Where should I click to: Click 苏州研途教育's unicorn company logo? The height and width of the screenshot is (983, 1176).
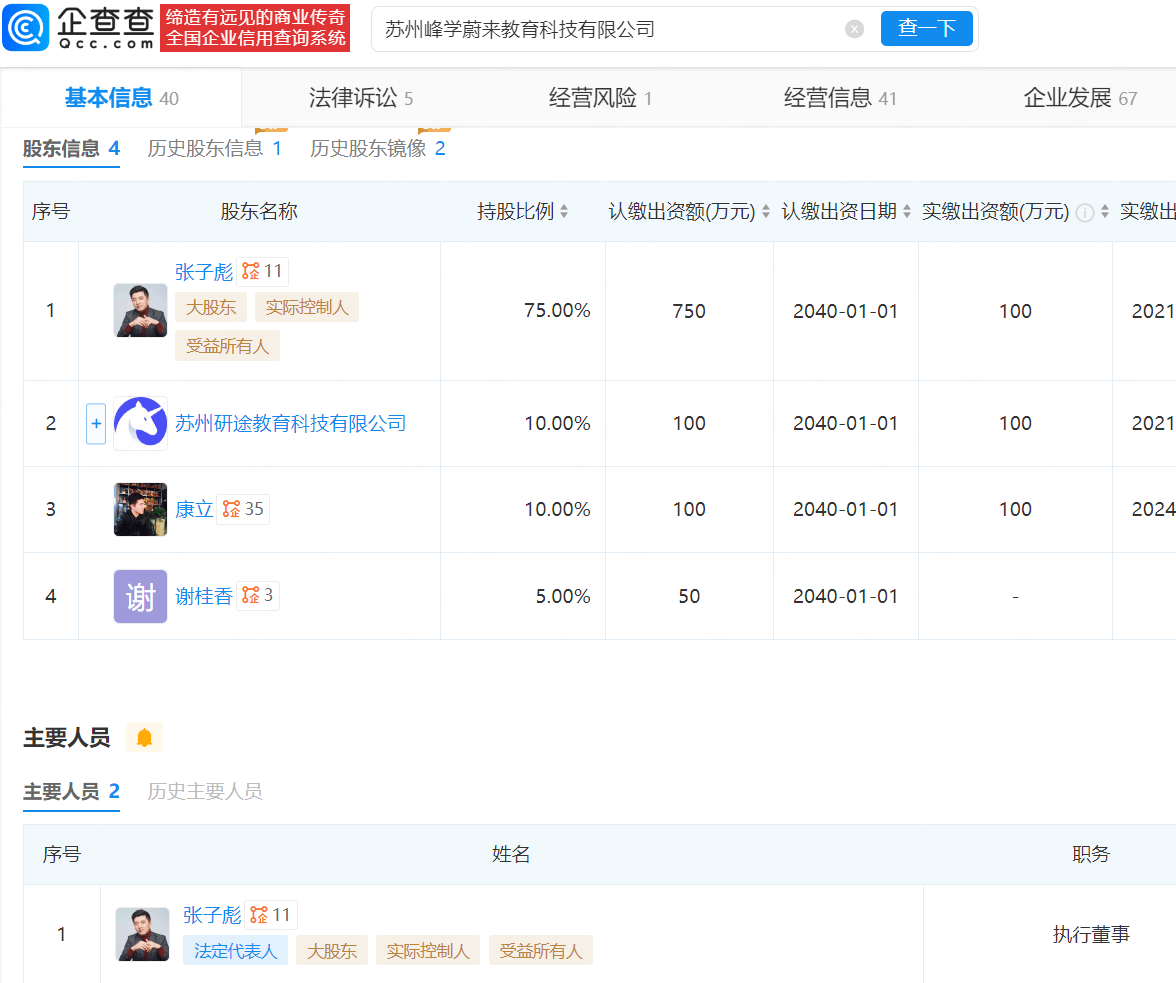[x=140, y=423]
